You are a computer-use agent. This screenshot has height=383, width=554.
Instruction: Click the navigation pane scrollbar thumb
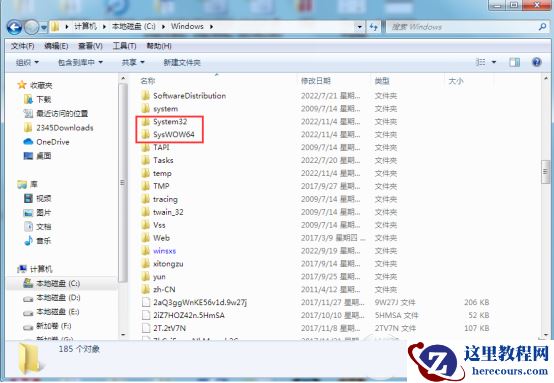coord(123,183)
